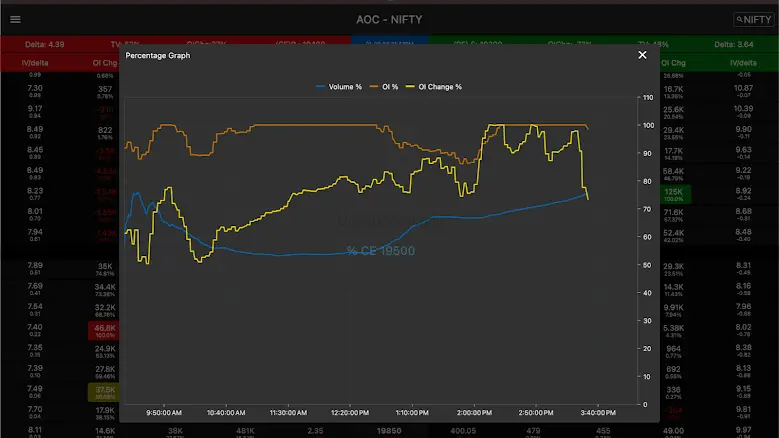Image resolution: width=779 pixels, height=438 pixels.
Task: Click the 2:00:00 PM axis label
Action: (474, 413)
